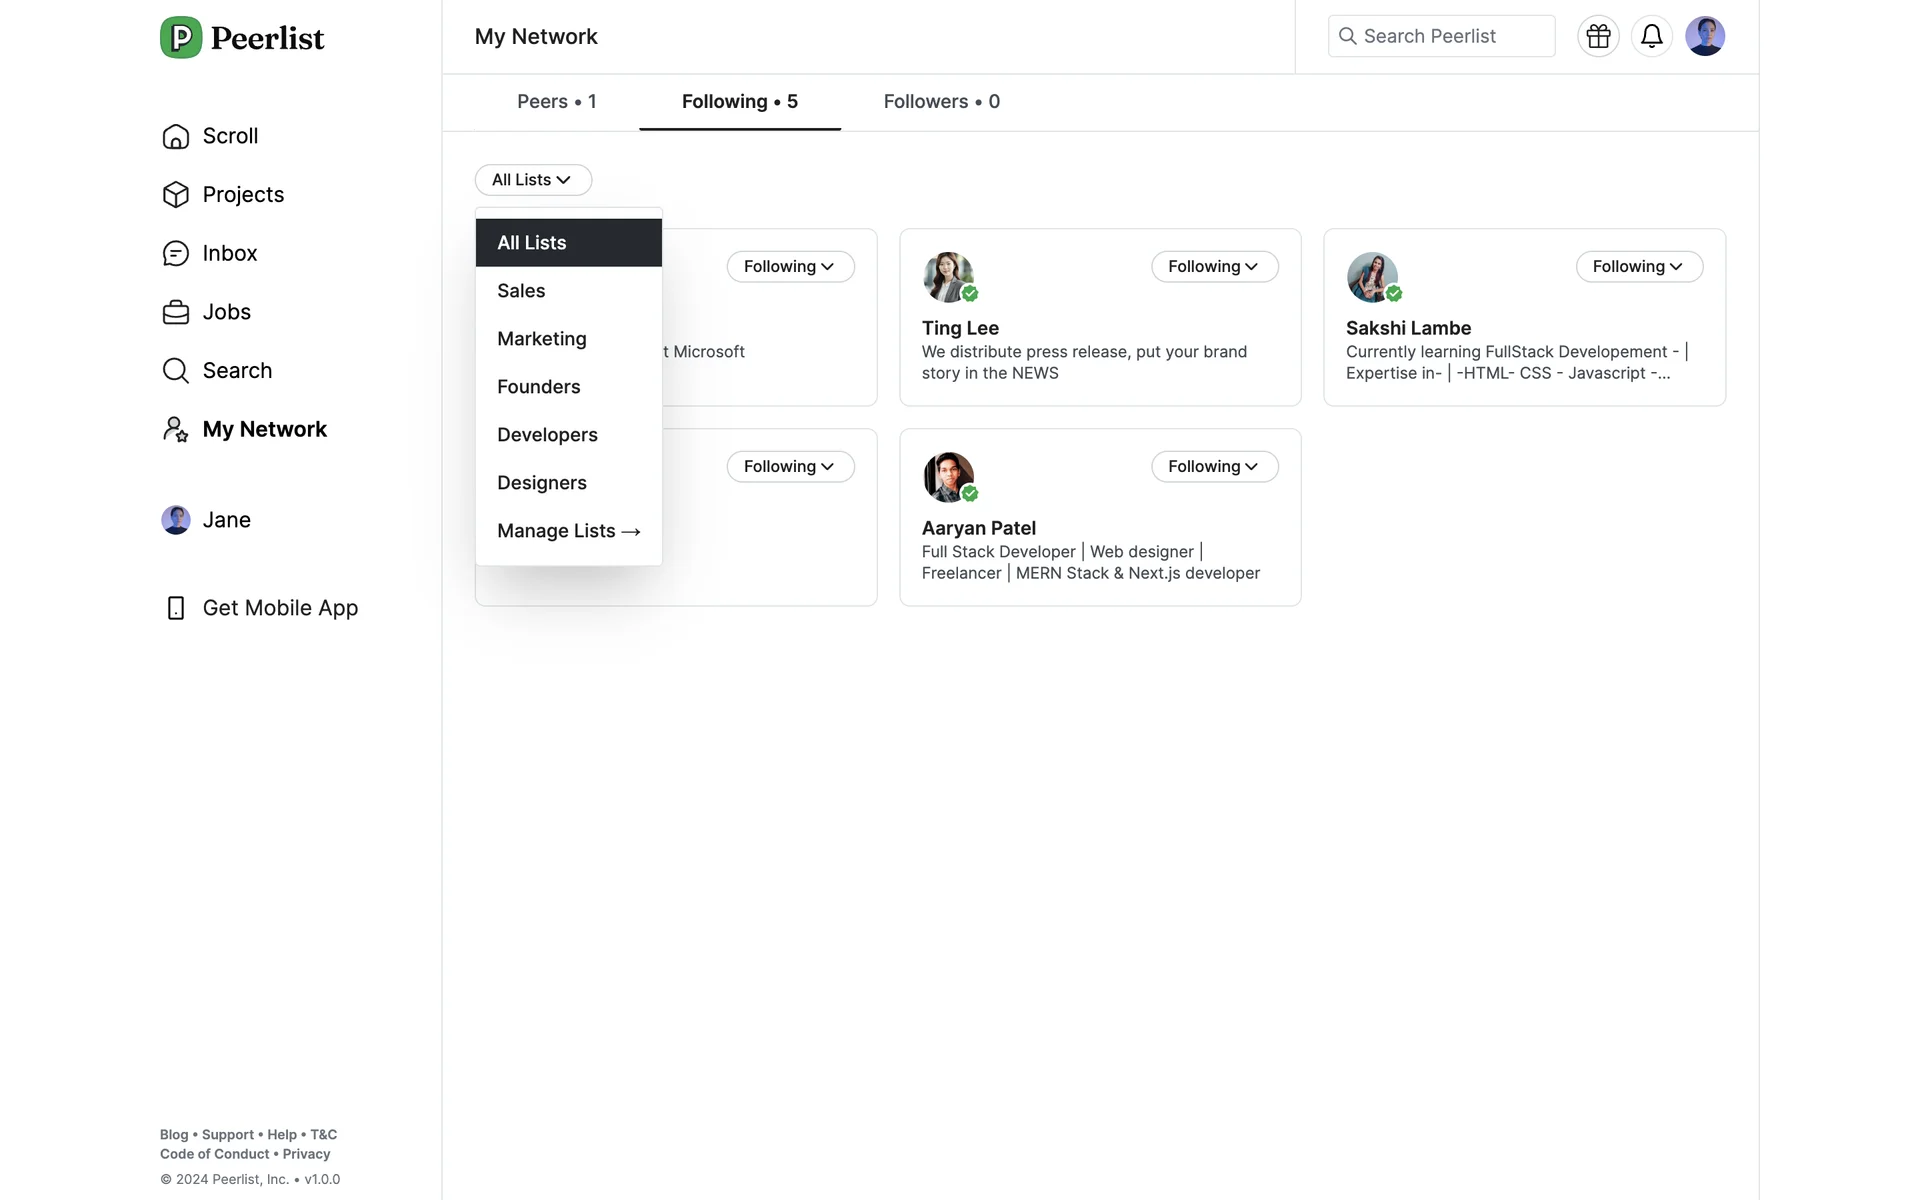Screen dimensions: 1920x1200
Task: Click the Peerlist logo icon
Action: [x=181, y=38]
